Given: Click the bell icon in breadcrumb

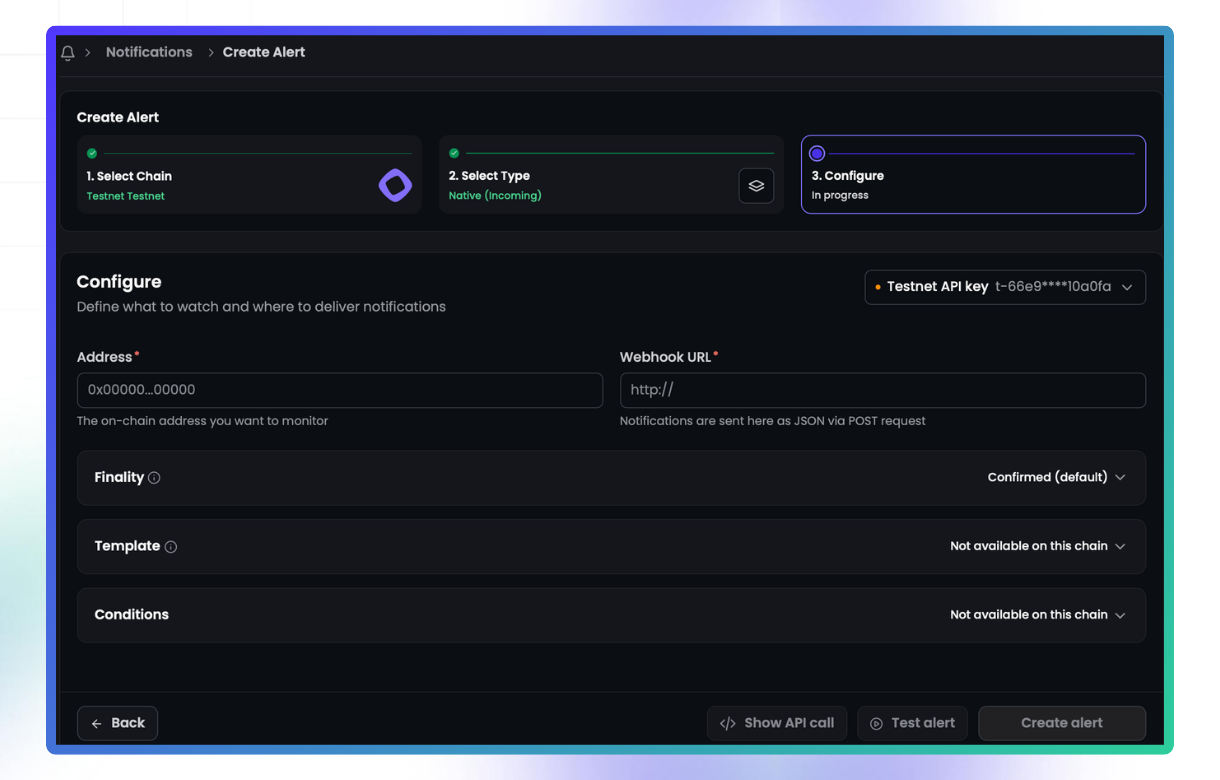Looking at the screenshot, I should pyautogui.click(x=68, y=53).
